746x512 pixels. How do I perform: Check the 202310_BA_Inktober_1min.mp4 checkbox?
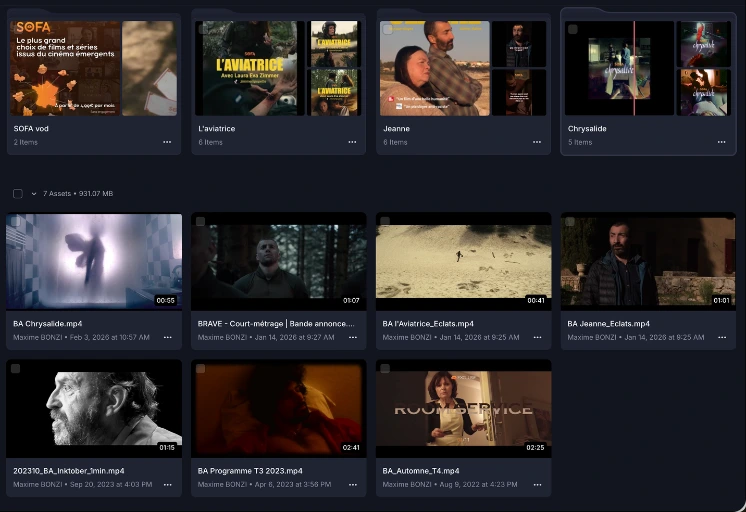[x=15, y=368]
